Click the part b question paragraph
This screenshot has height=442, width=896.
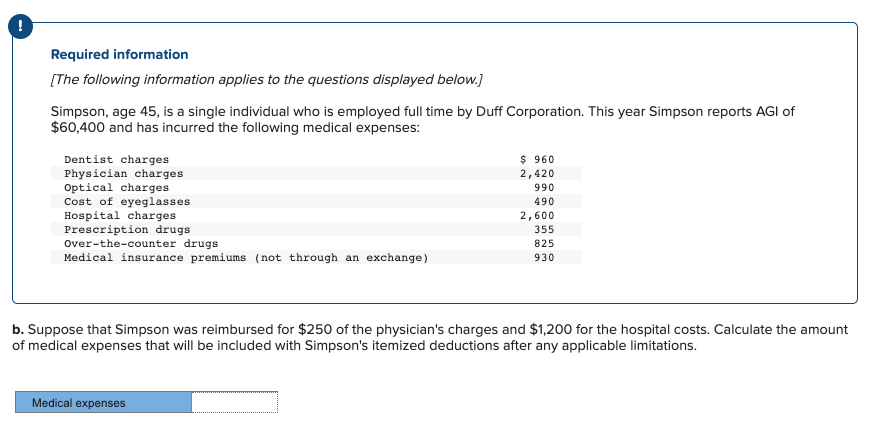(430, 337)
